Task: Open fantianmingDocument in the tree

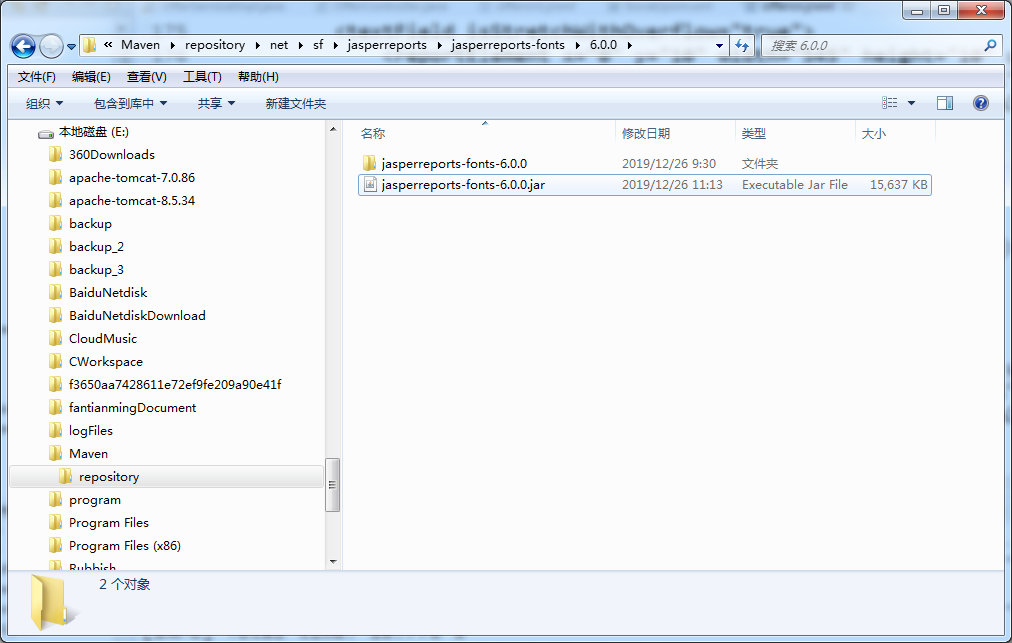Action: point(132,407)
